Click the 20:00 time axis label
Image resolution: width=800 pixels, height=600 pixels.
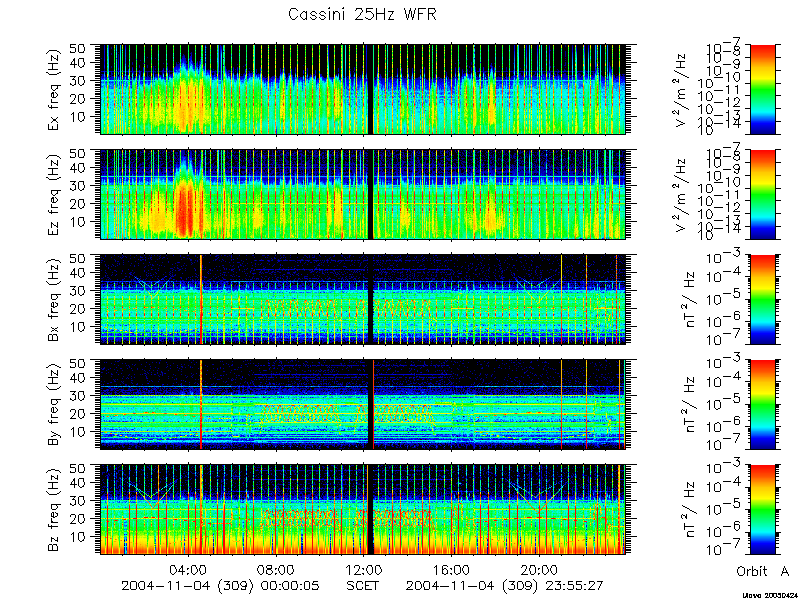(x=538, y=569)
